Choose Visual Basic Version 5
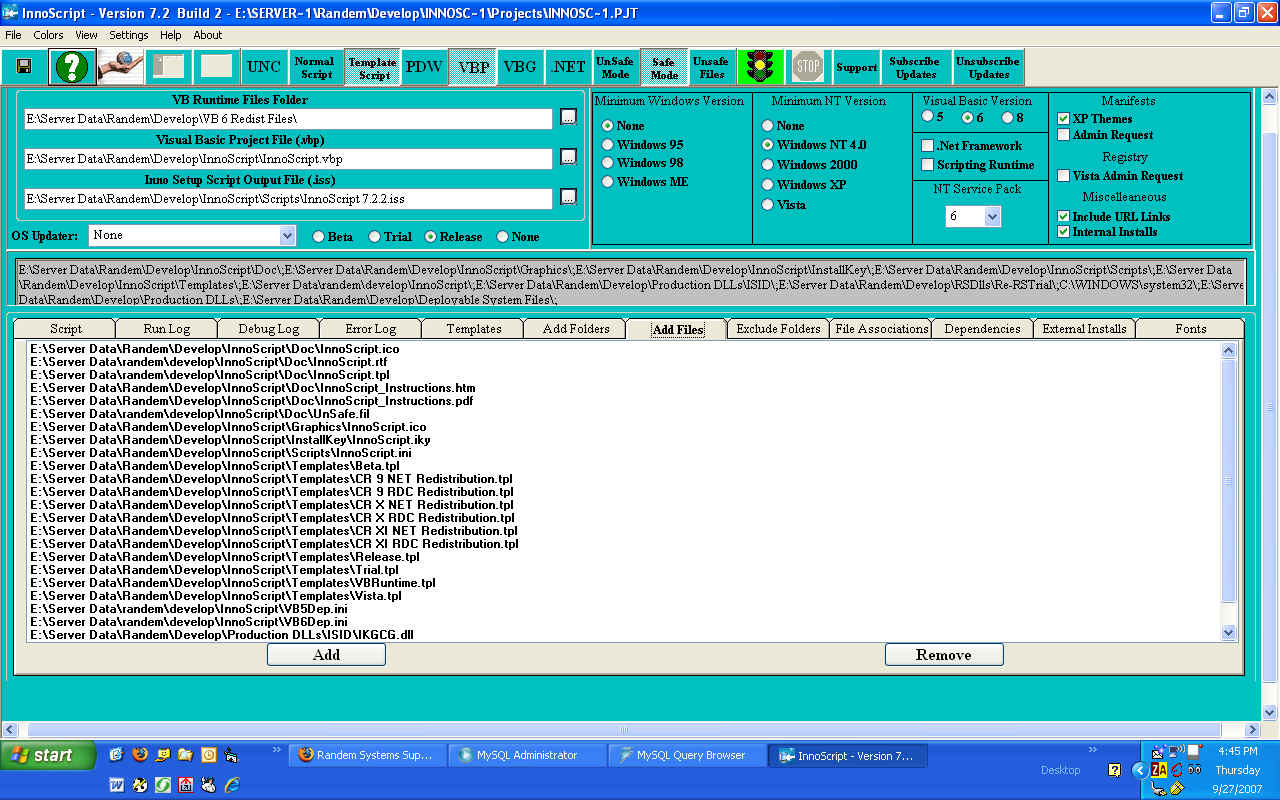1280x800 pixels. 927,117
